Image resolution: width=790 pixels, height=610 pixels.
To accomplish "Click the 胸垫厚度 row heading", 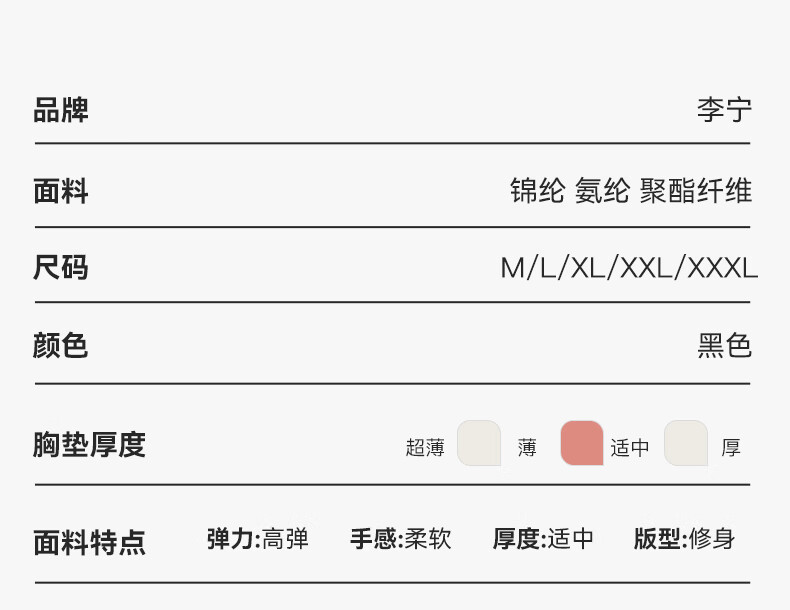I will click(89, 445).
